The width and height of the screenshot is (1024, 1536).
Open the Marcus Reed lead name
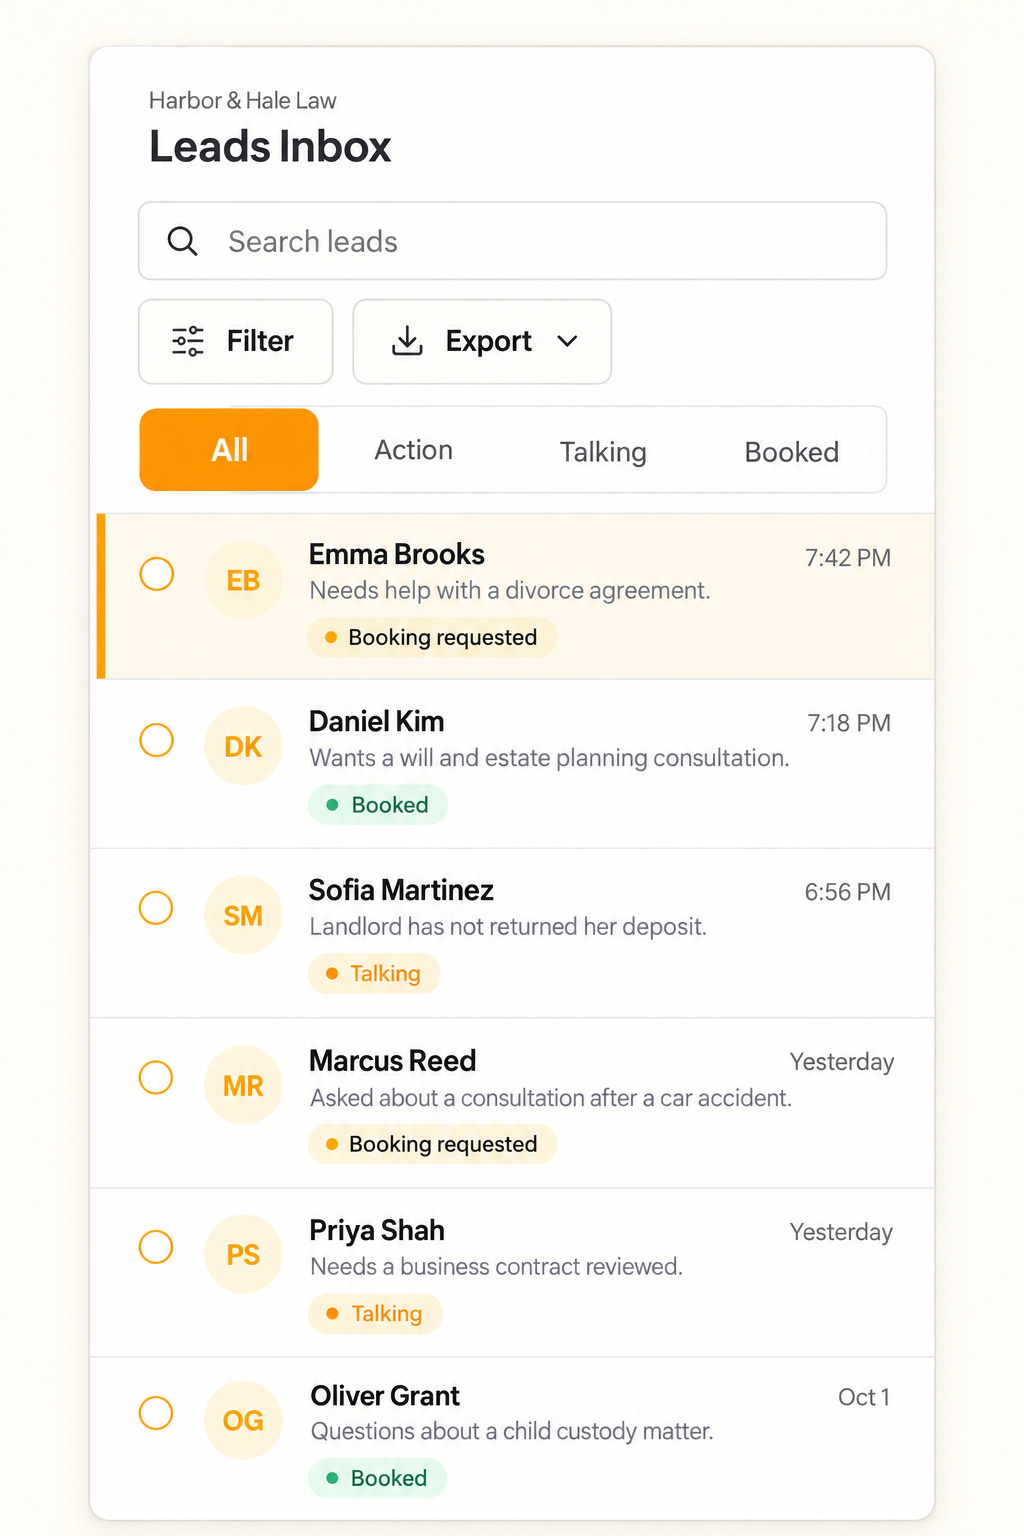pyautogui.click(x=393, y=1060)
